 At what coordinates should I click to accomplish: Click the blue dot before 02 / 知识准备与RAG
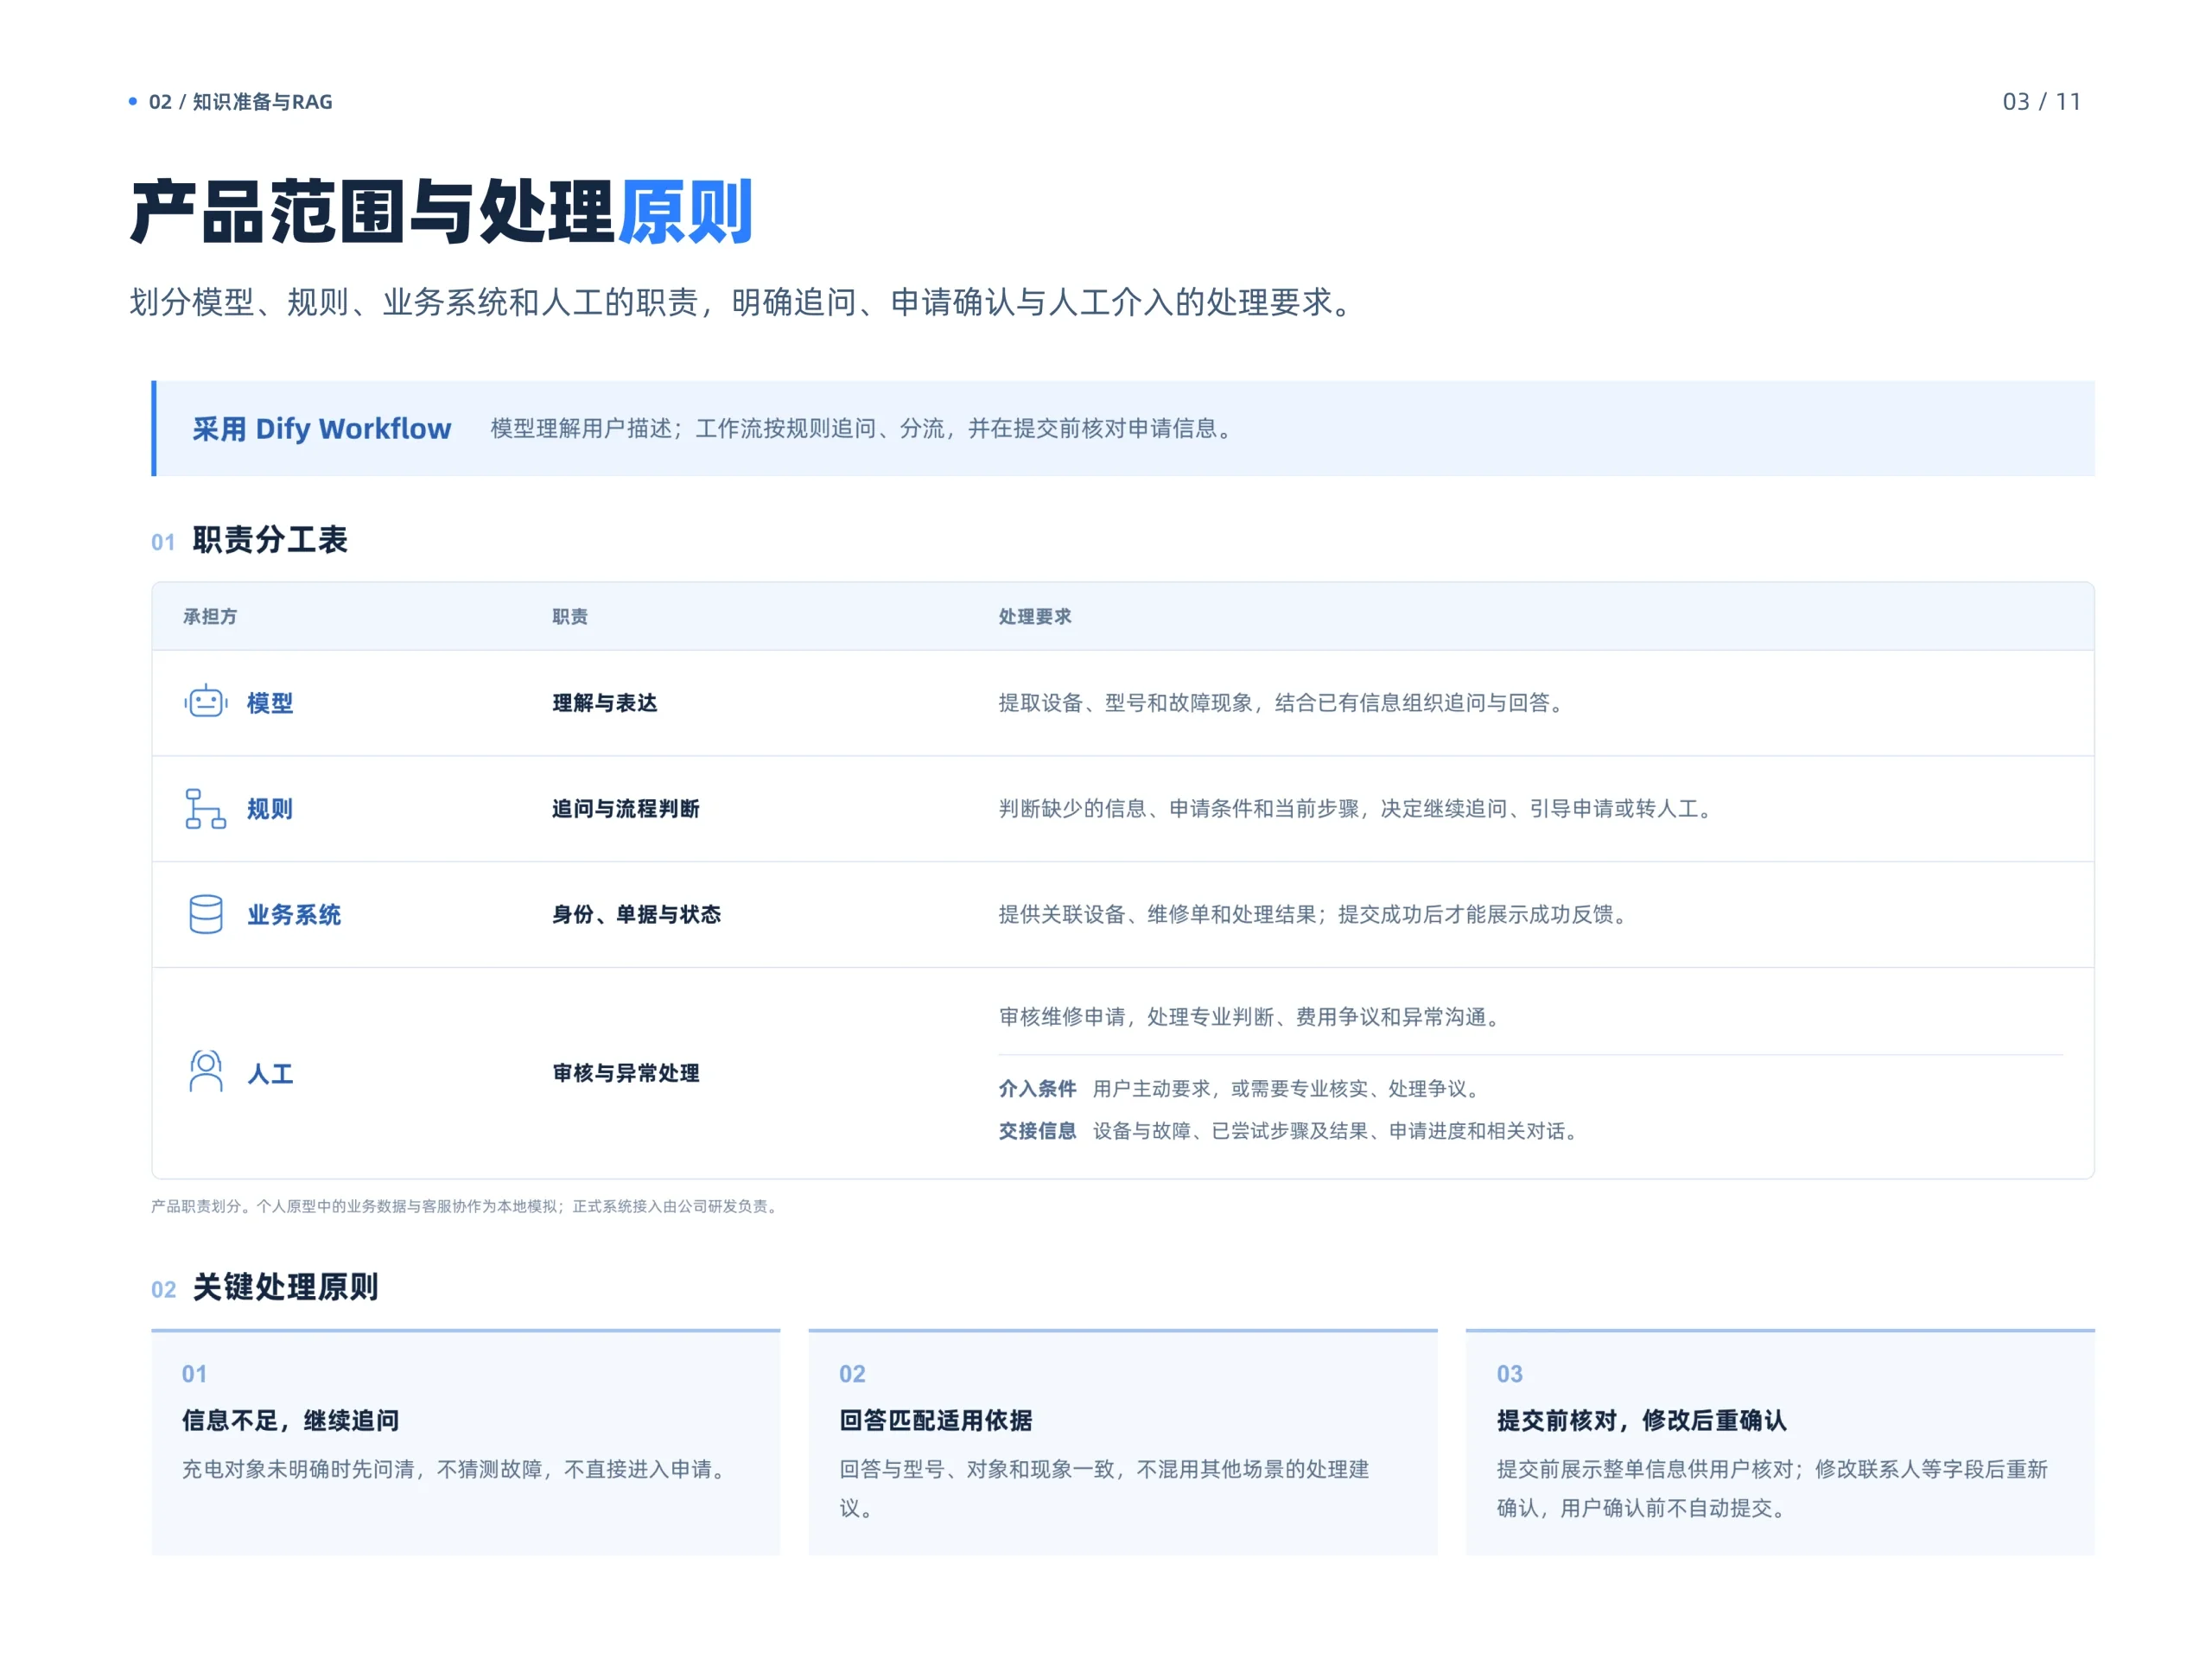click(133, 101)
